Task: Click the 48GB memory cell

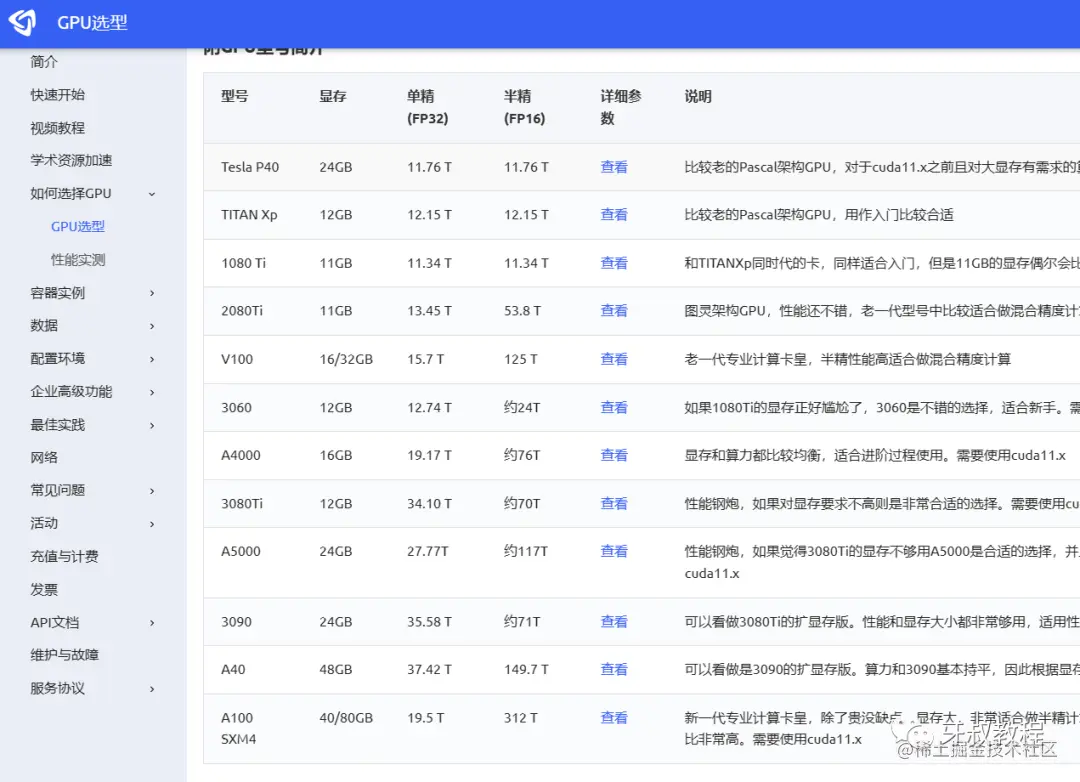Action: pos(335,670)
